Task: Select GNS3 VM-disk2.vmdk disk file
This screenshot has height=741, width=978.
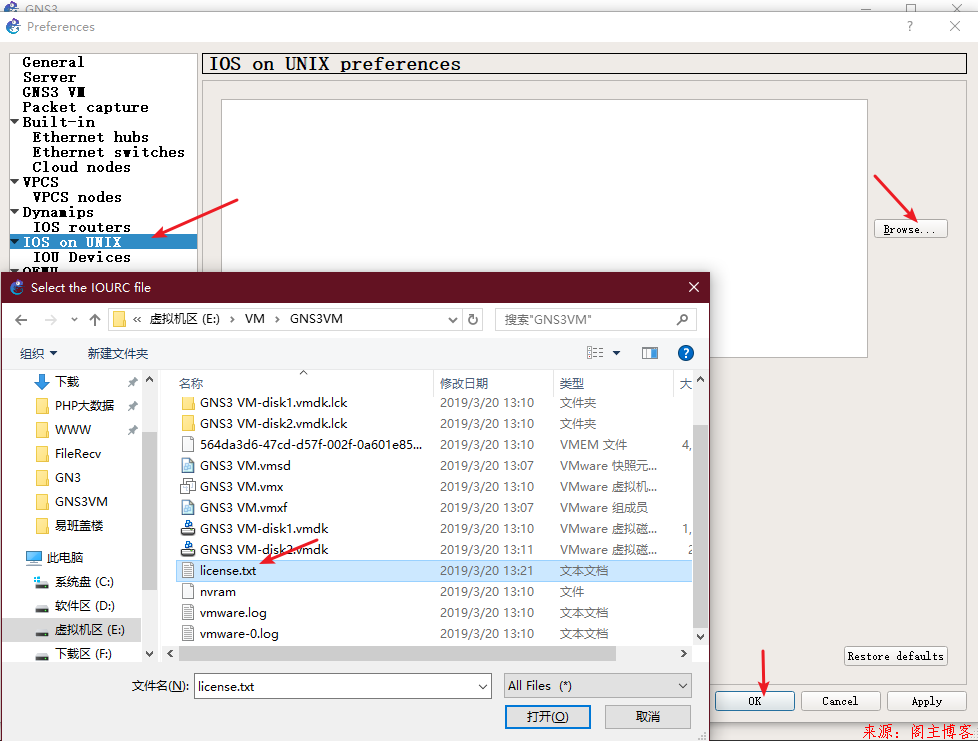Action: coord(264,550)
